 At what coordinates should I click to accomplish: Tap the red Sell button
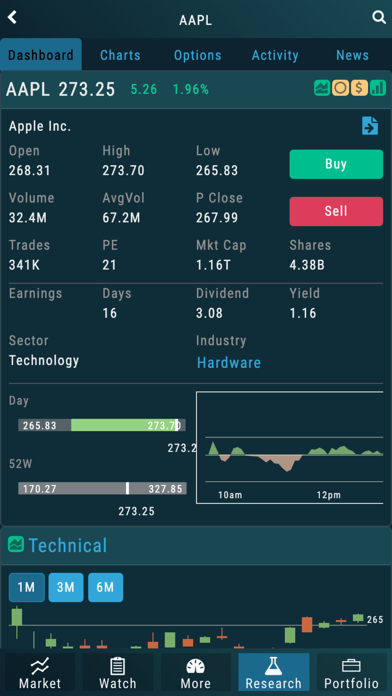click(336, 211)
